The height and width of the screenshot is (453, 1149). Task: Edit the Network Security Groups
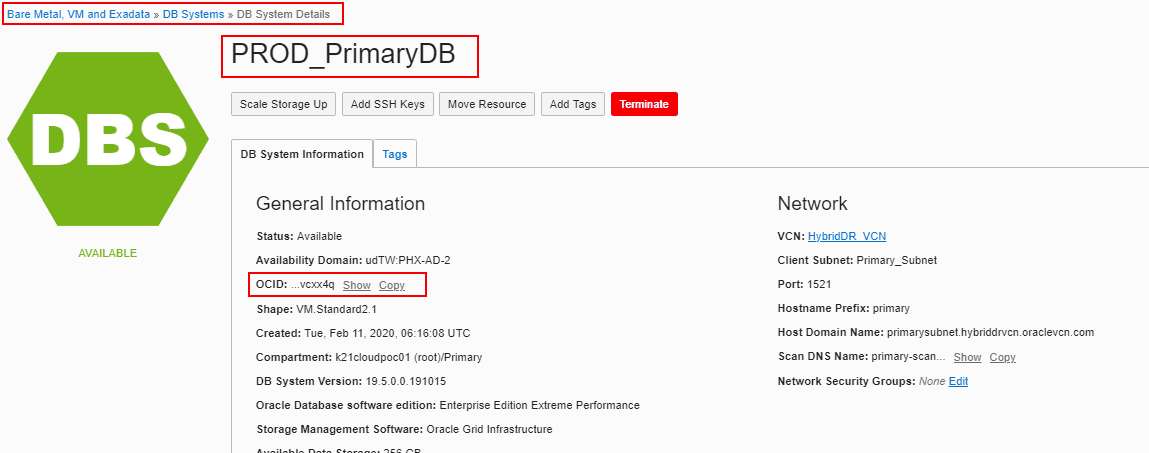pos(958,381)
